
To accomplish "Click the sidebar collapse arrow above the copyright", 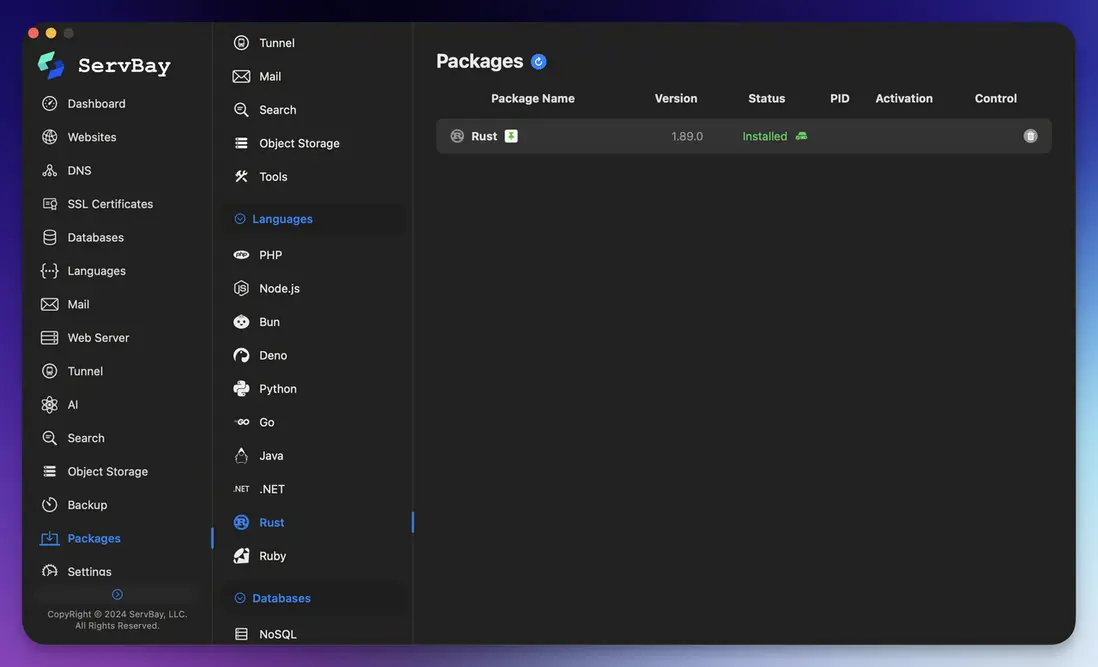I will coord(118,594).
